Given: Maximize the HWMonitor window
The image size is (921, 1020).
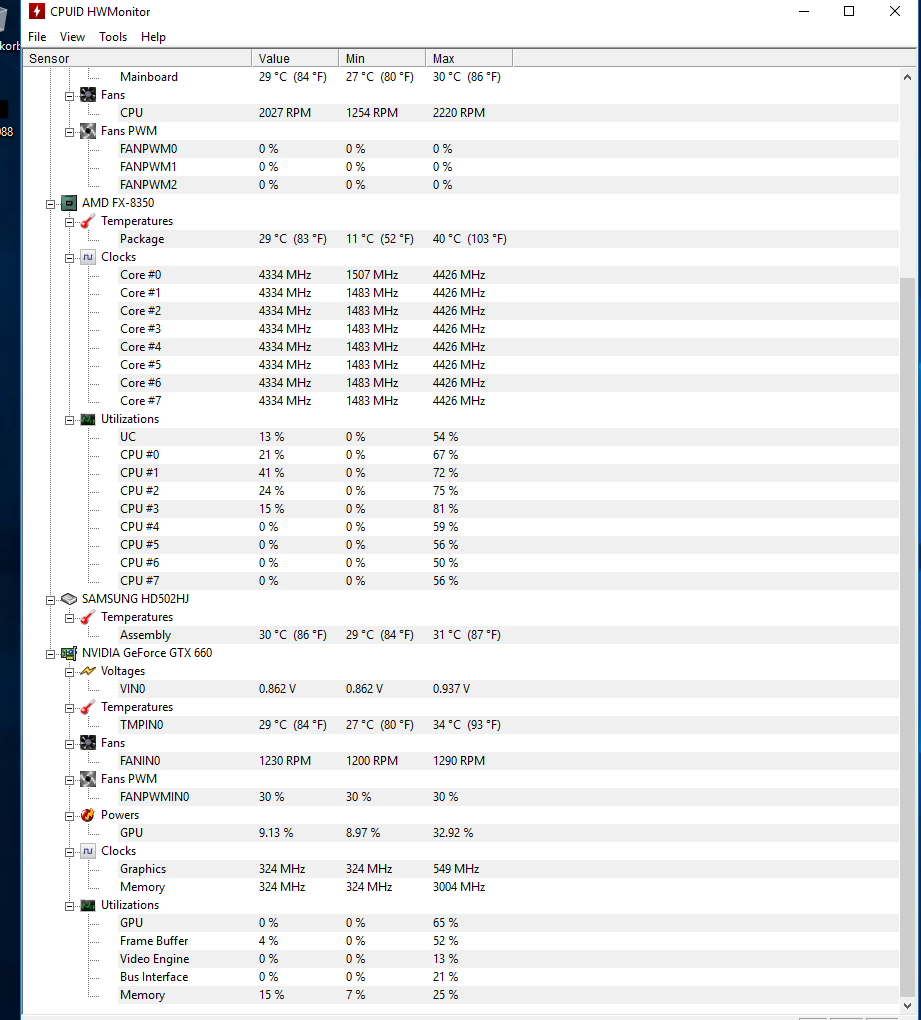Looking at the screenshot, I should coord(849,11).
